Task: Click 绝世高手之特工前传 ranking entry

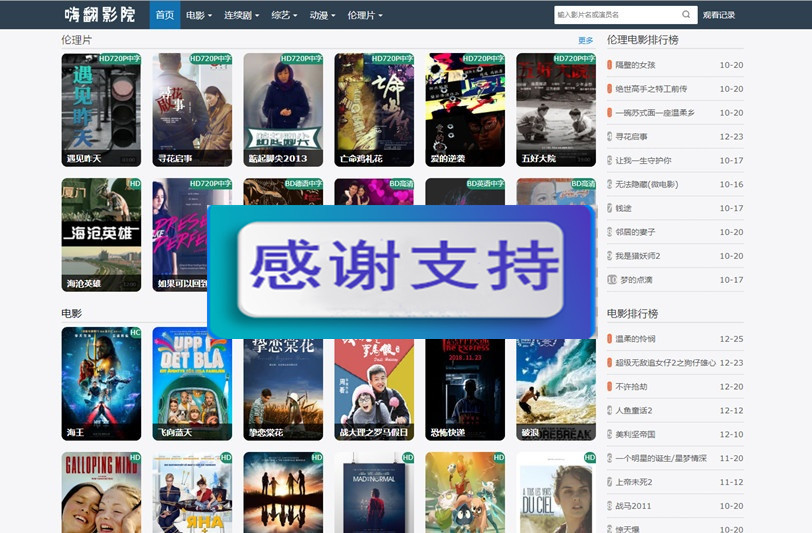Action: tap(651, 89)
